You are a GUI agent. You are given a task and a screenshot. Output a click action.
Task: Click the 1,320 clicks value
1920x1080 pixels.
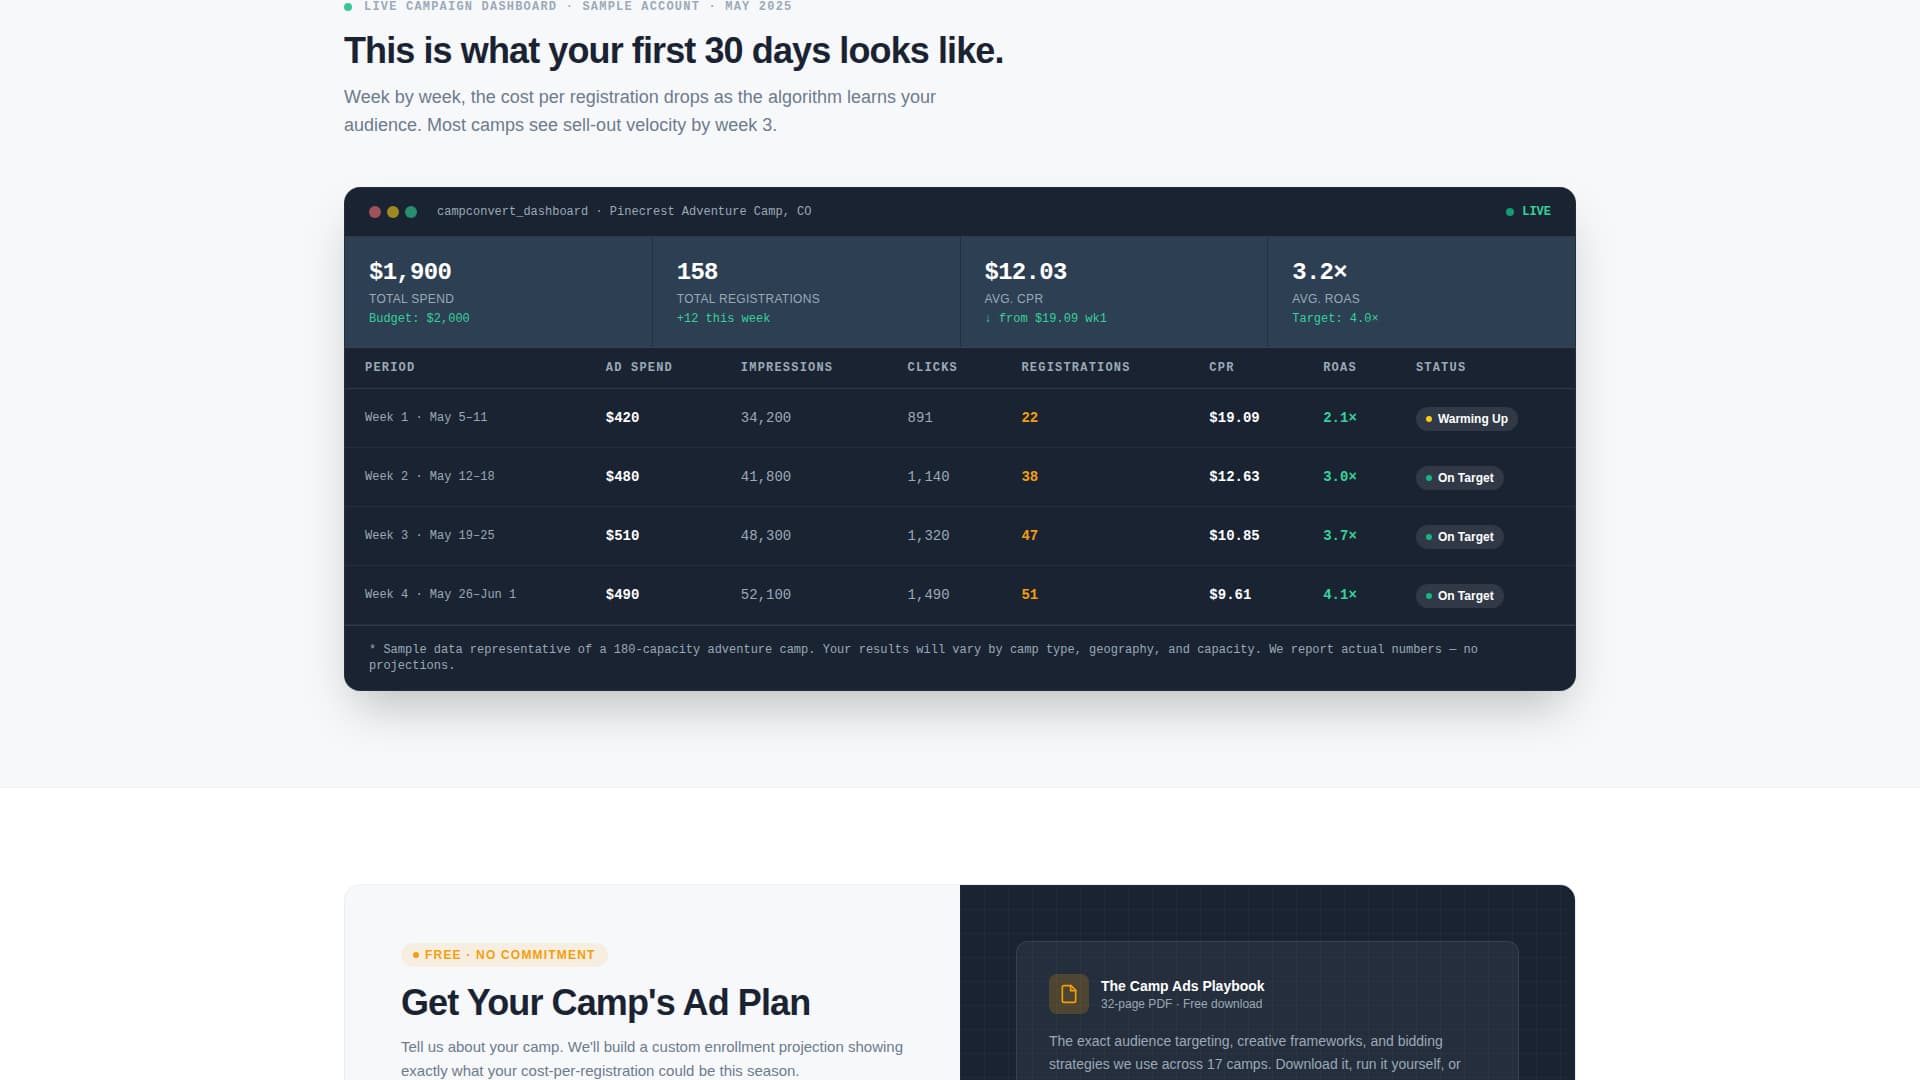tap(928, 536)
